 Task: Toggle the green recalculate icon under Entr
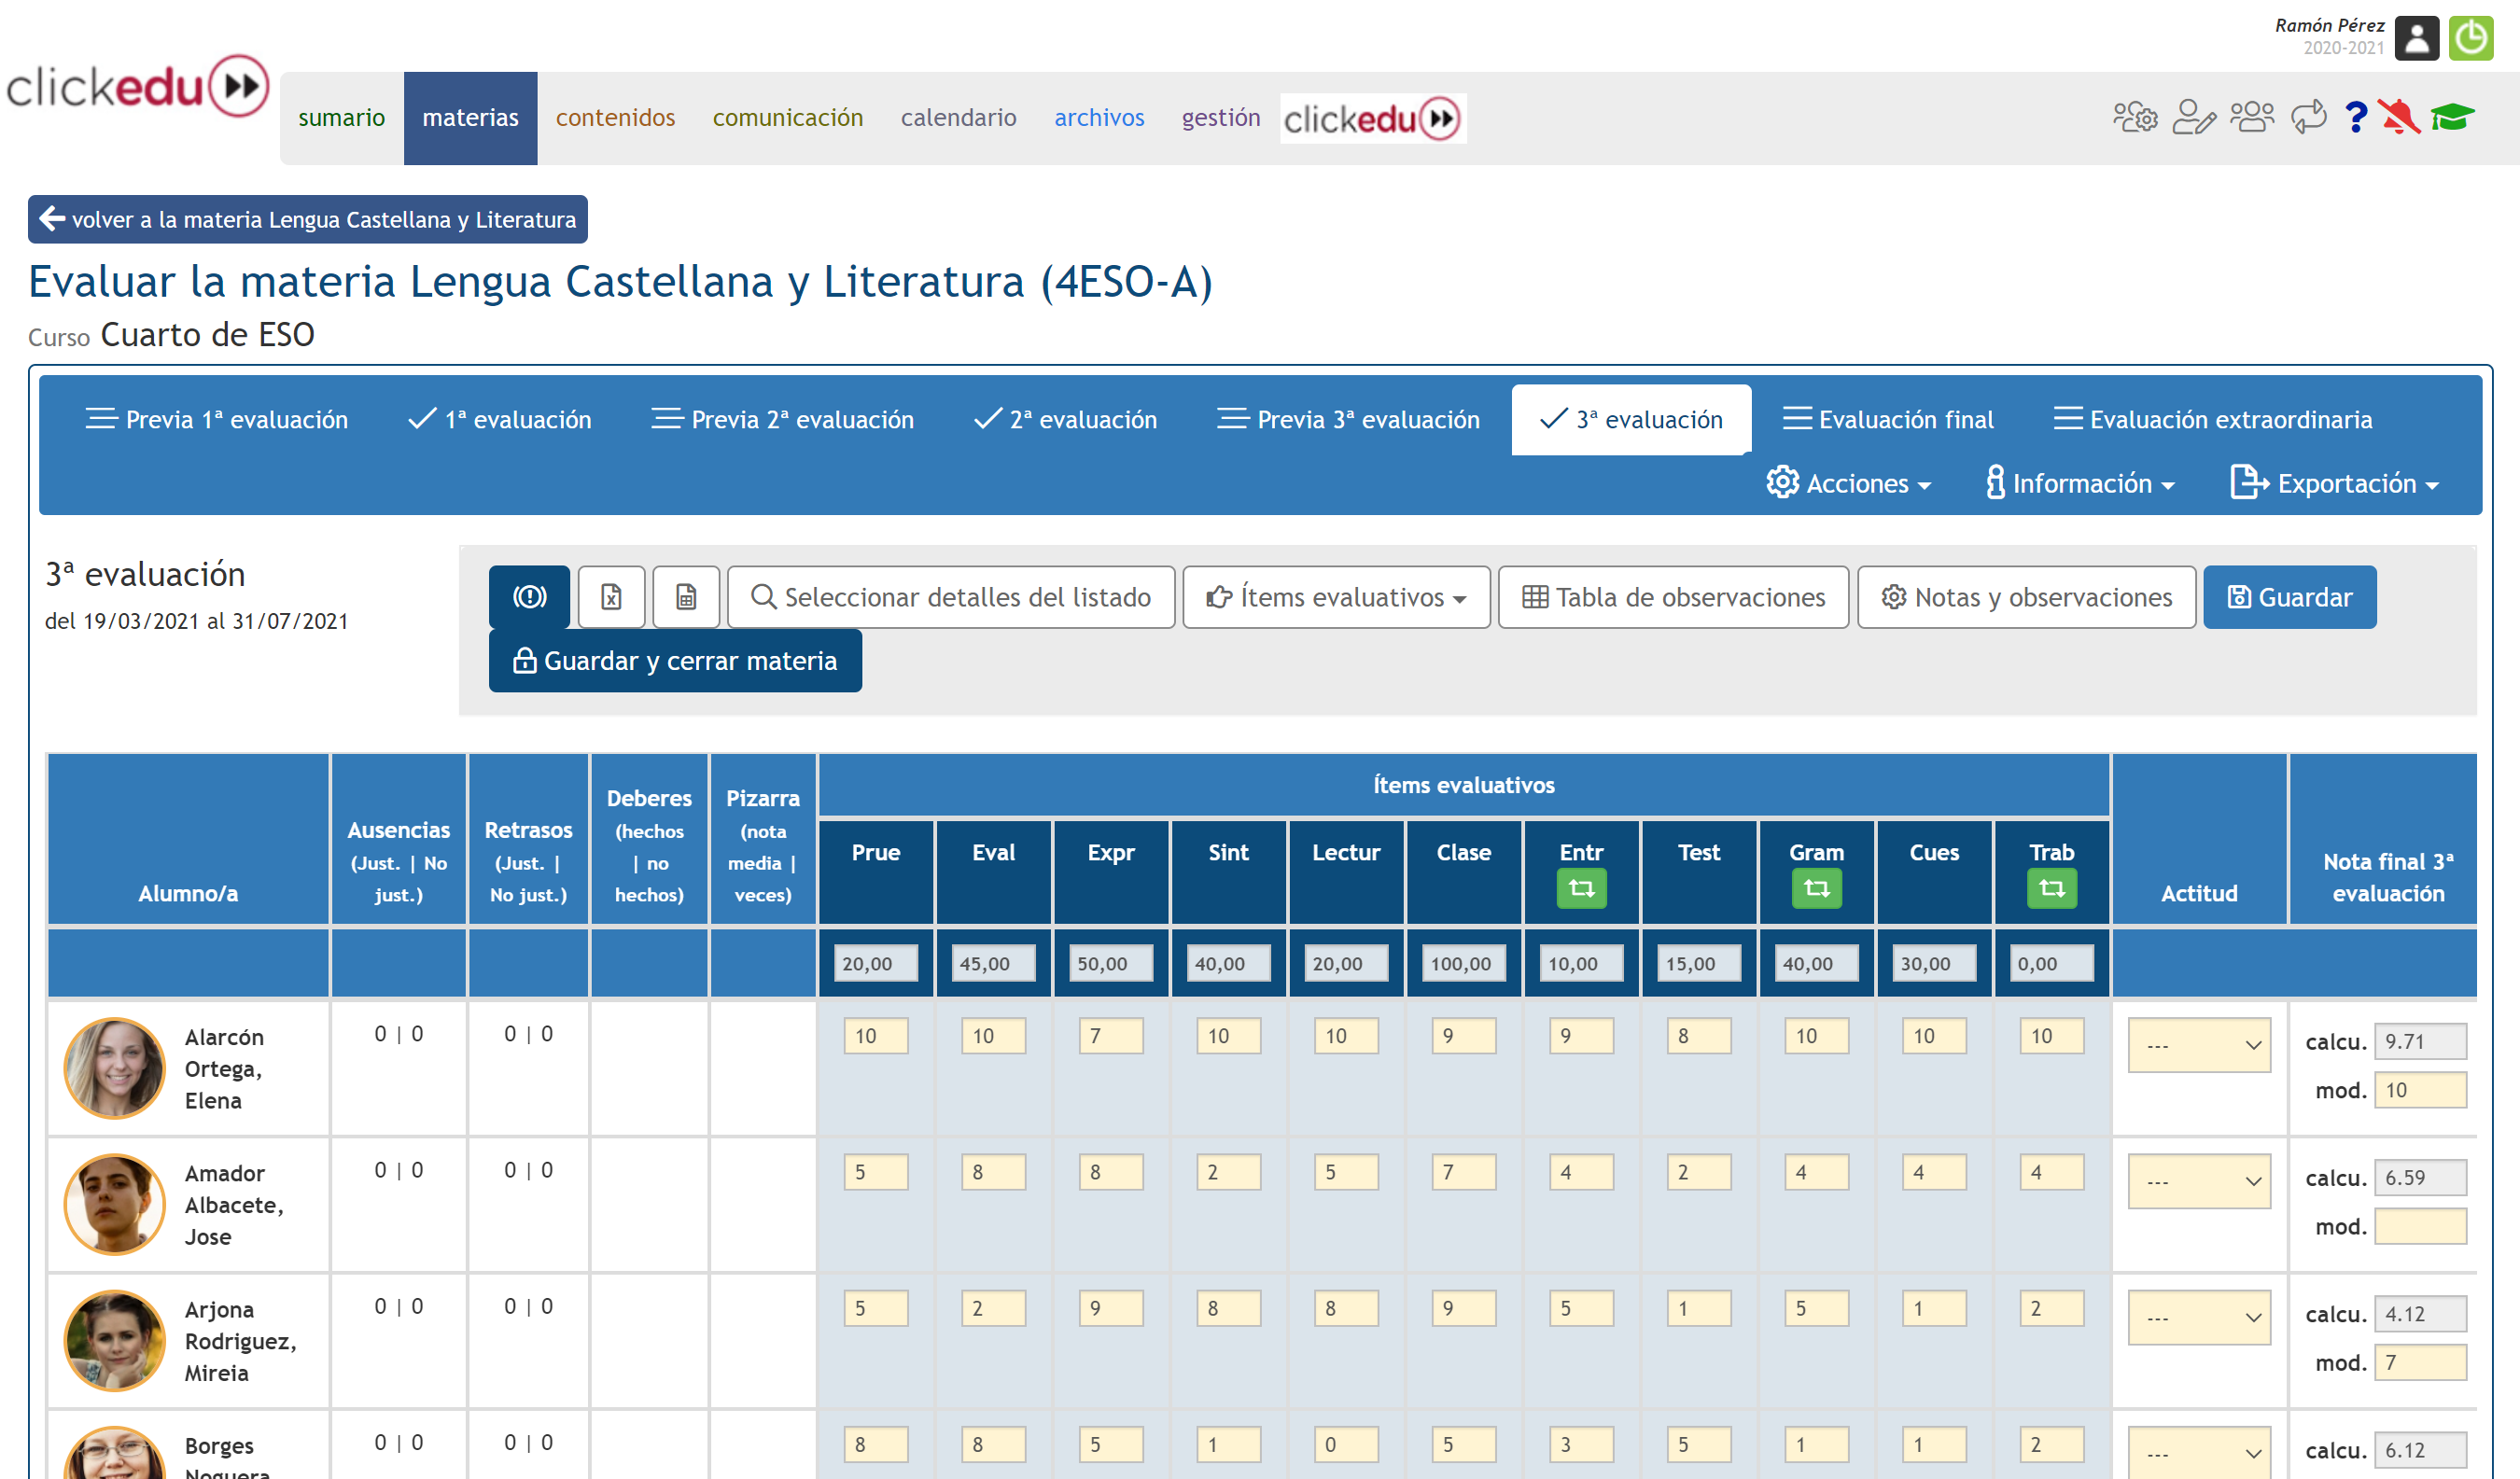1581,888
